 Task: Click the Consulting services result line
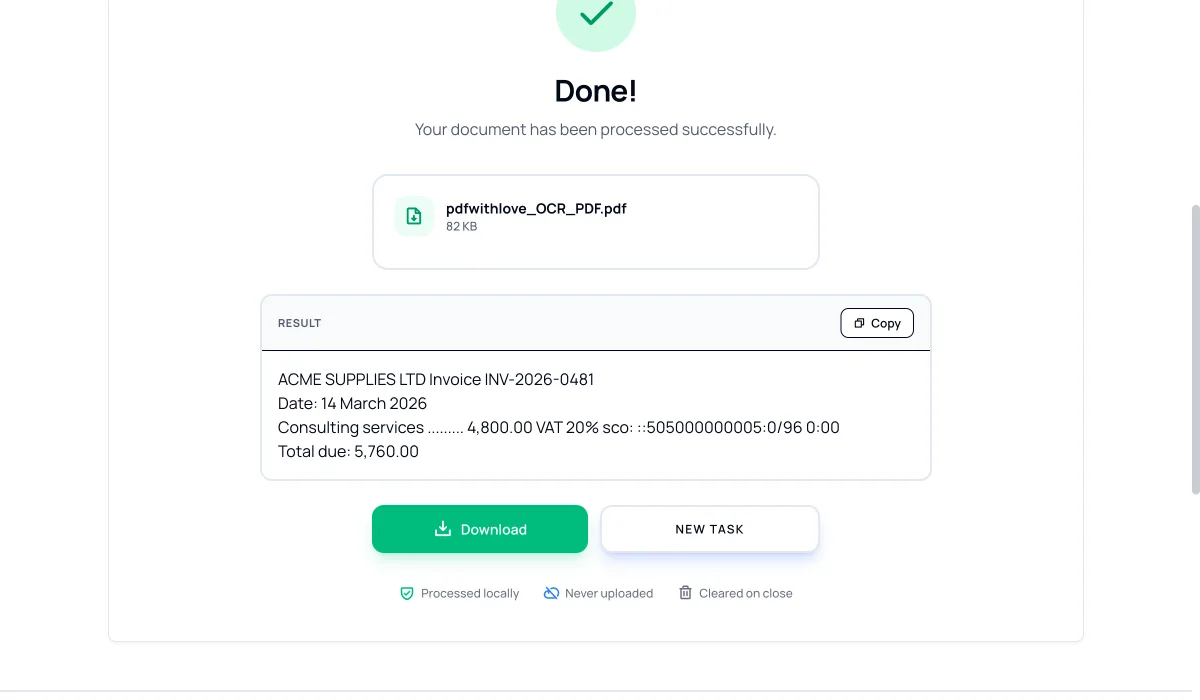point(559,427)
